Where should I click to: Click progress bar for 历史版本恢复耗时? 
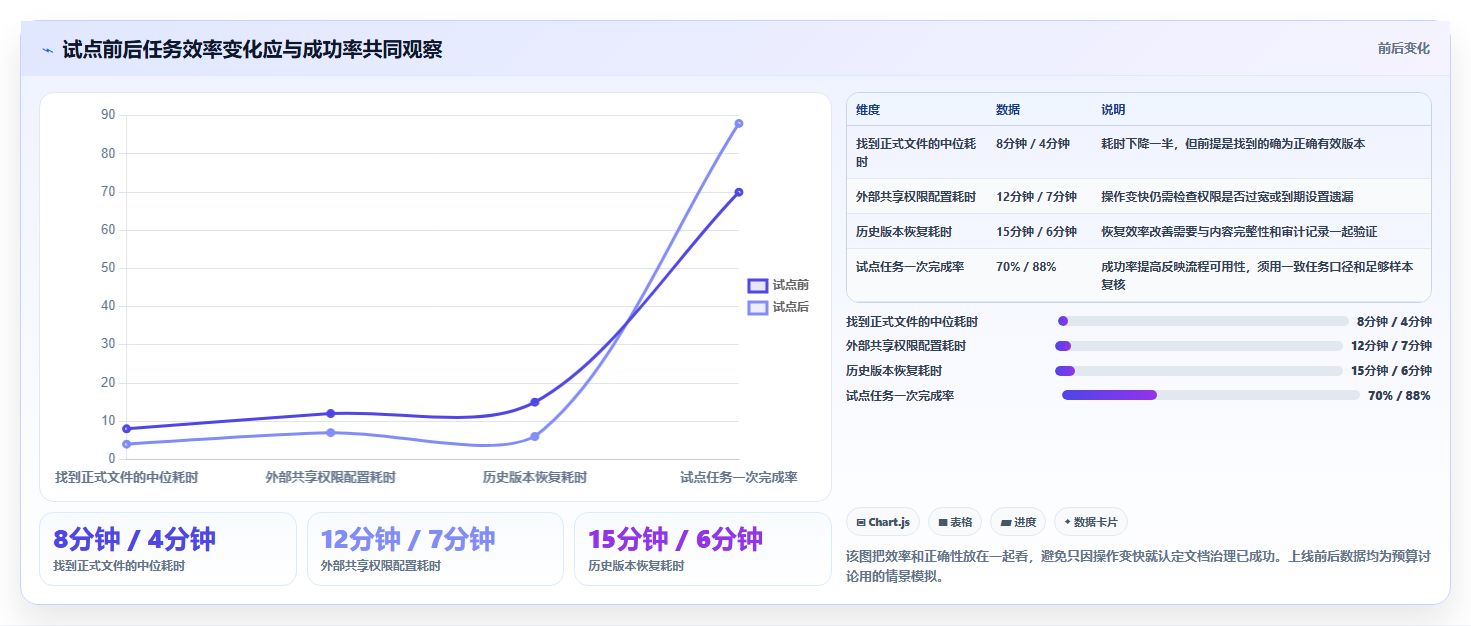tap(1198, 371)
